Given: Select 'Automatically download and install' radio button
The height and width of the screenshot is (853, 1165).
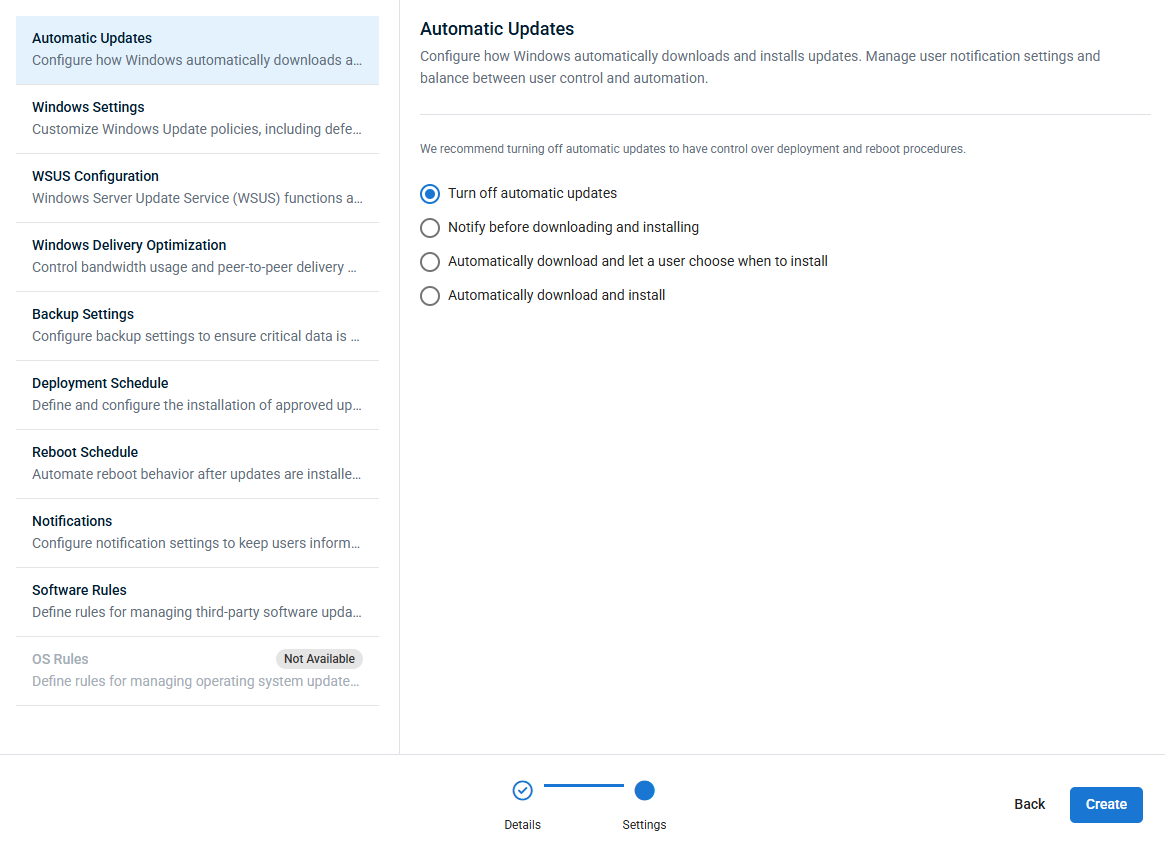Looking at the screenshot, I should click(x=430, y=296).
